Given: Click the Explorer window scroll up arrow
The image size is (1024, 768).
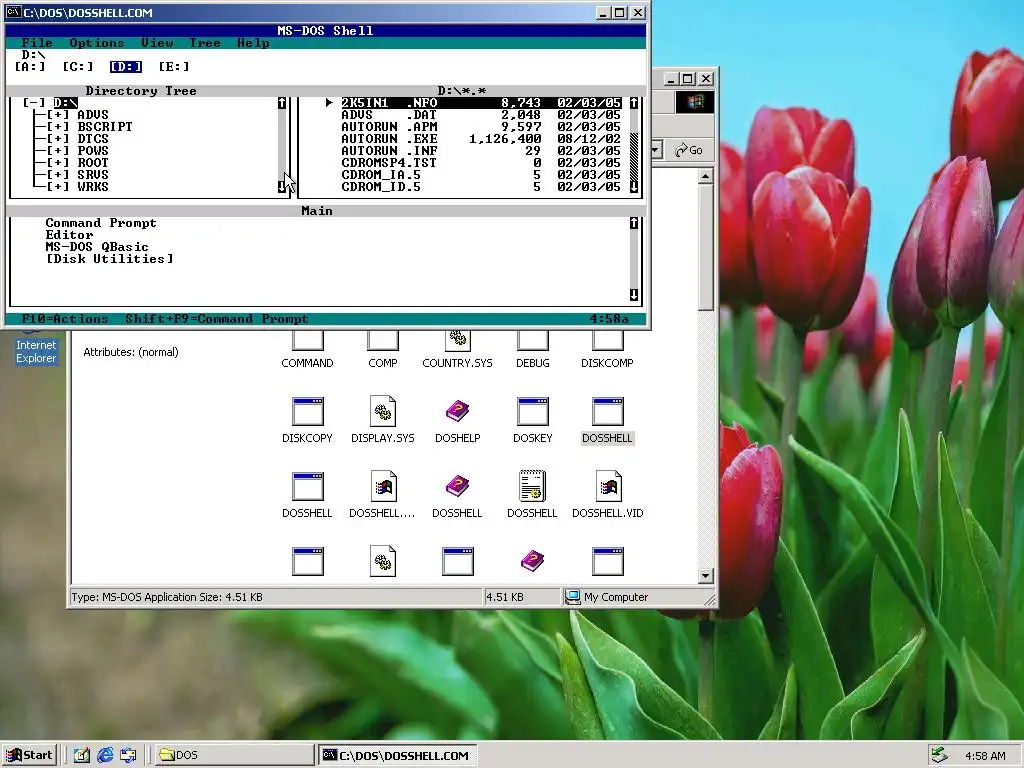Looking at the screenshot, I should coord(705,176).
